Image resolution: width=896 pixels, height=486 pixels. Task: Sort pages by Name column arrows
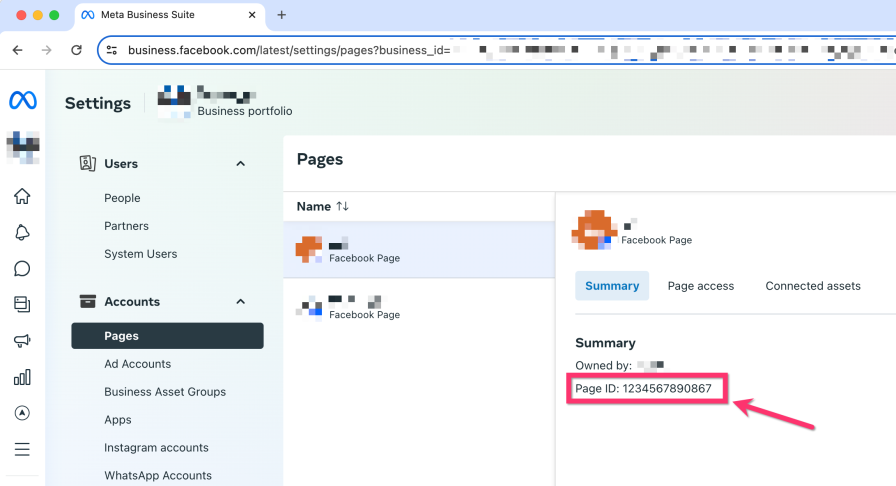342,206
